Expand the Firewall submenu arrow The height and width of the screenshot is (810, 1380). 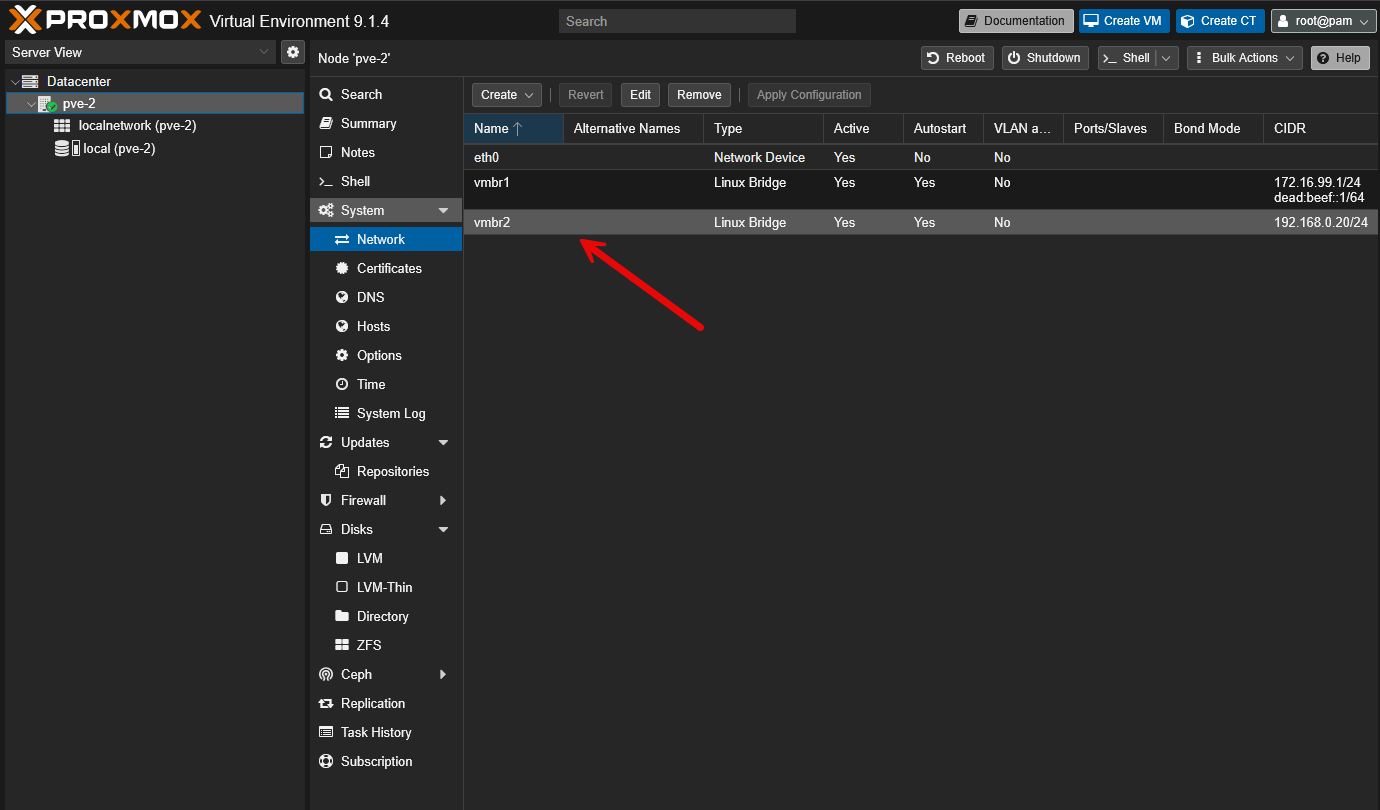click(x=443, y=500)
